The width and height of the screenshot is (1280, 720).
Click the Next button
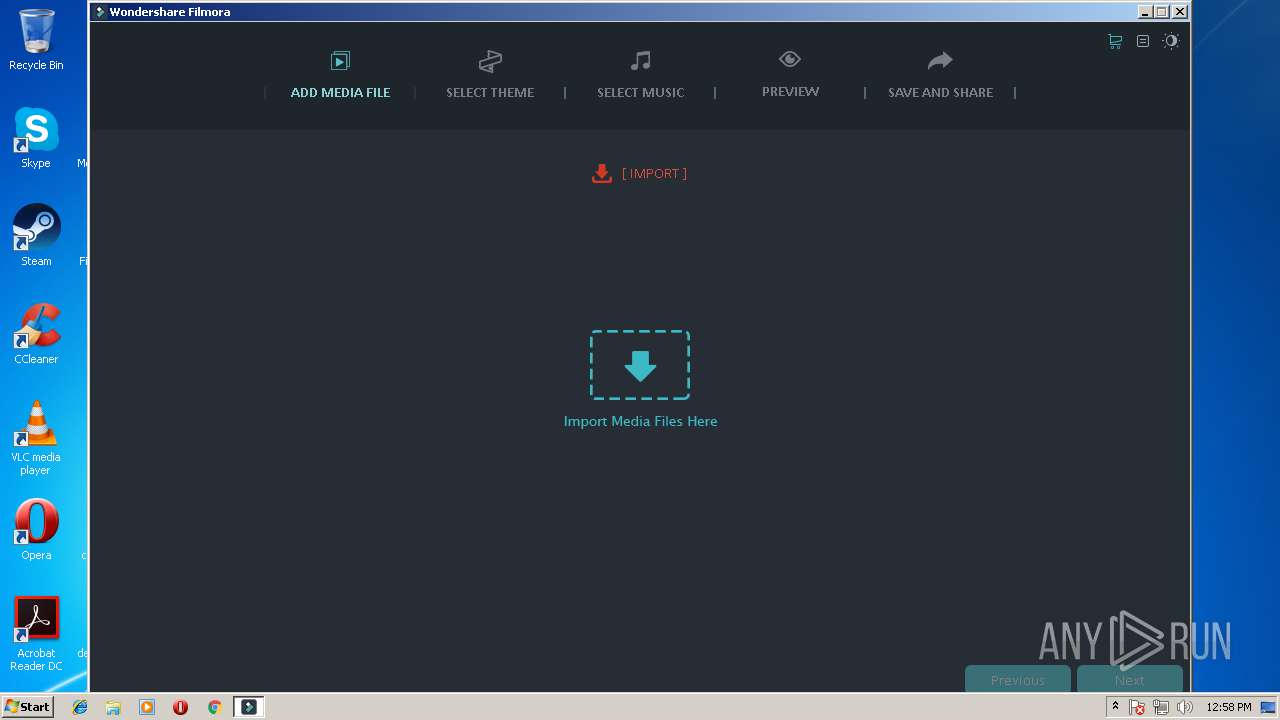click(1130, 679)
